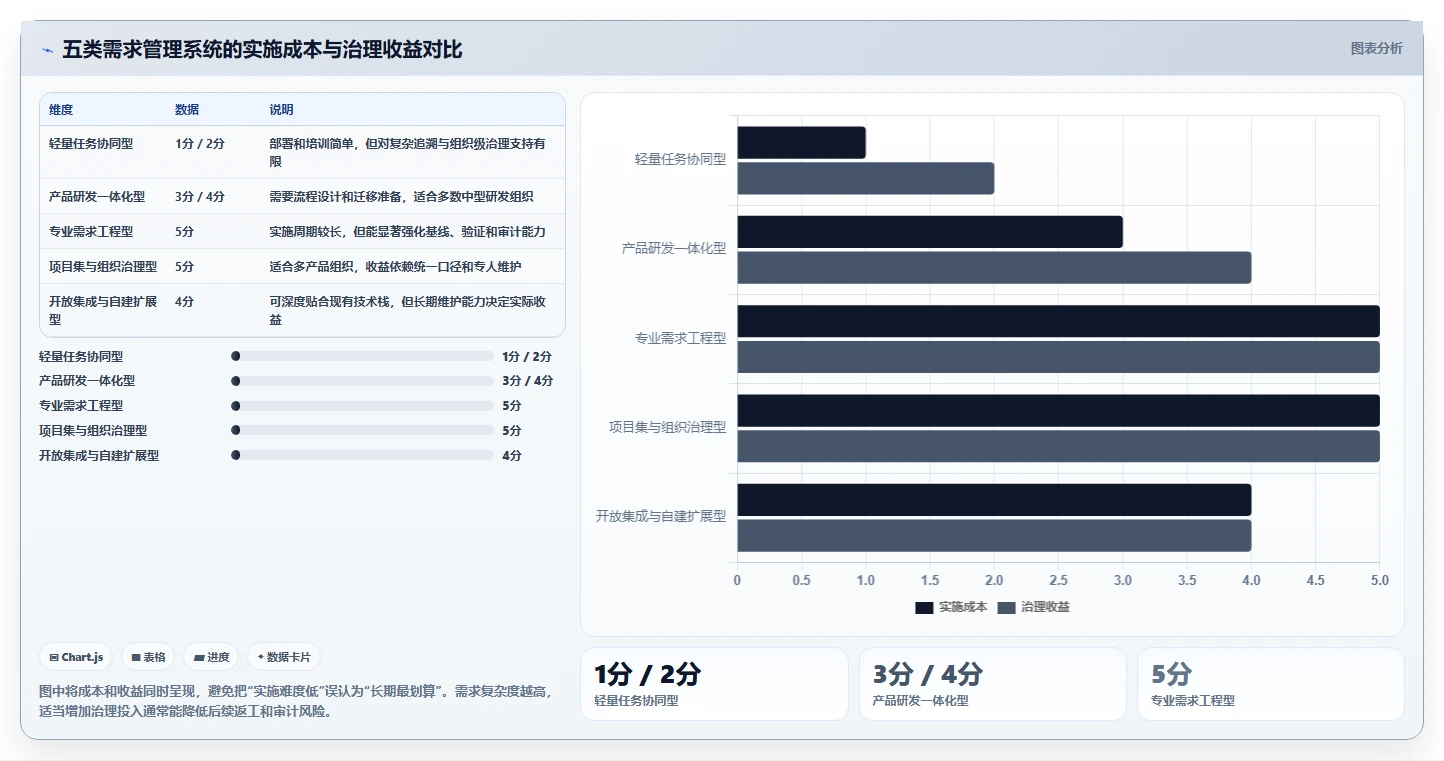Click the 实施成本 bar for 轻量任务协同型

pos(801,143)
